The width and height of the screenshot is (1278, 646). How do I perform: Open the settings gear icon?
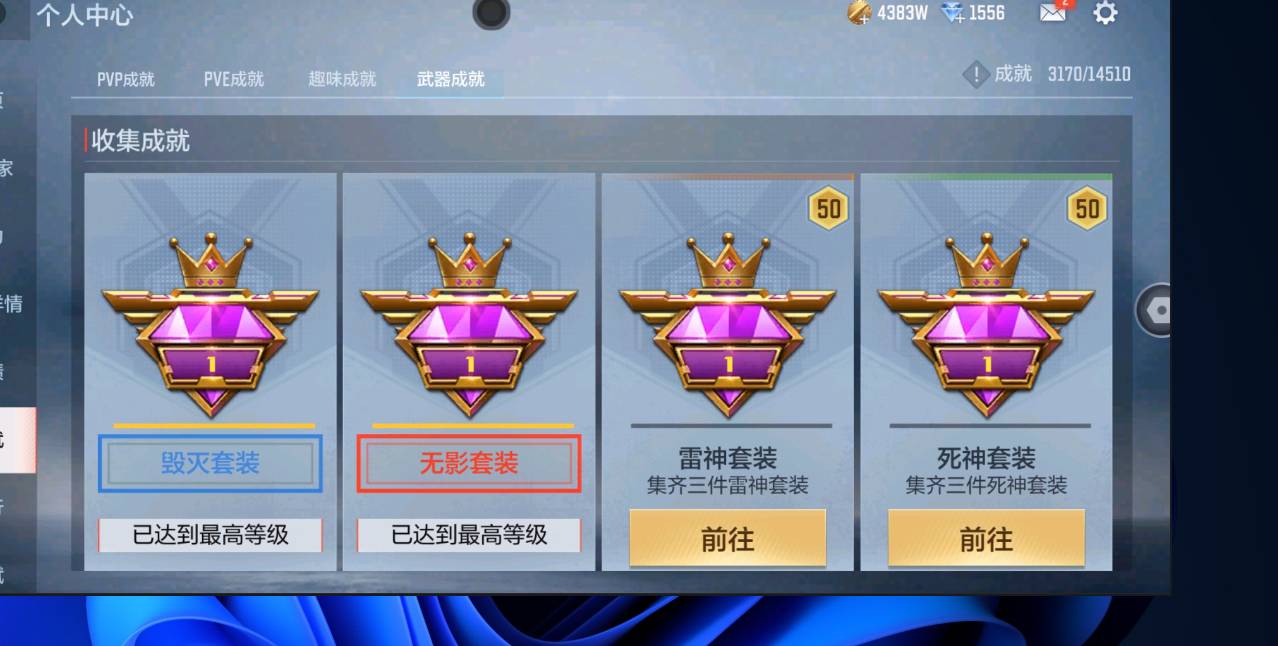[x=1105, y=13]
